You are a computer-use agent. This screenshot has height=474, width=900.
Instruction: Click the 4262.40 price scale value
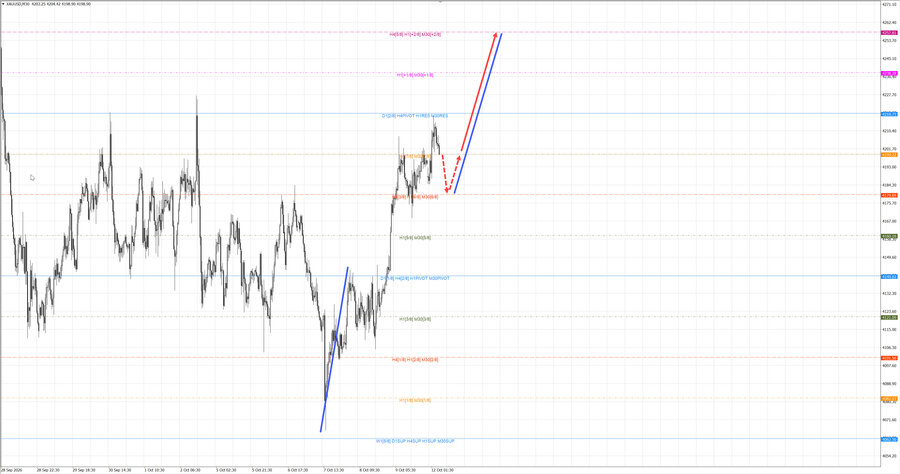pyautogui.click(x=889, y=22)
